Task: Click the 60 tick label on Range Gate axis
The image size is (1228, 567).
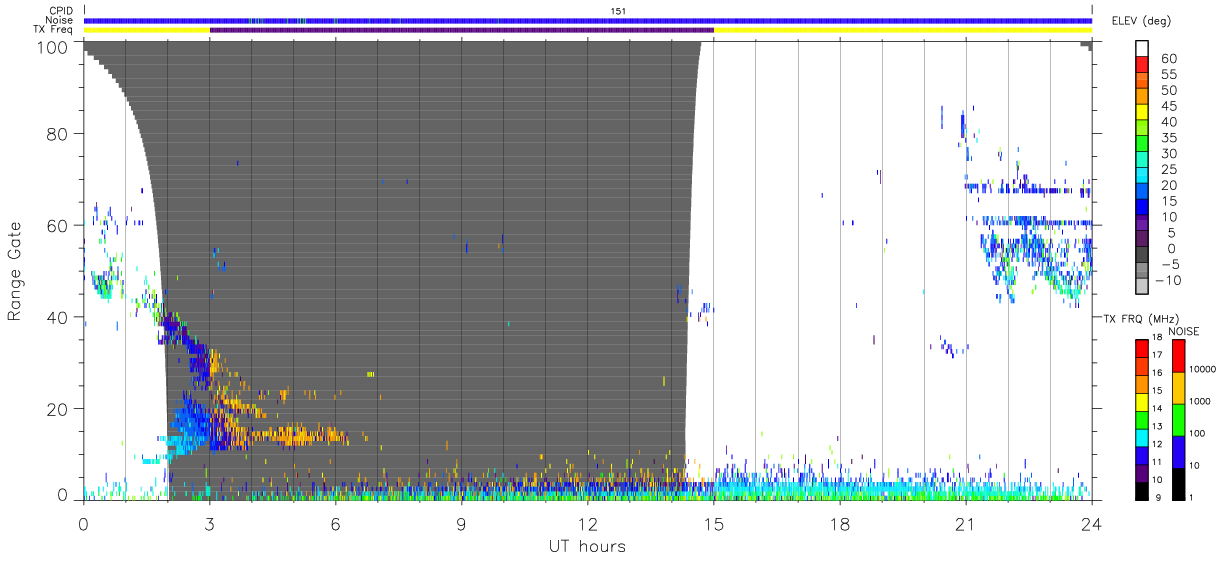Action: click(57, 225)
